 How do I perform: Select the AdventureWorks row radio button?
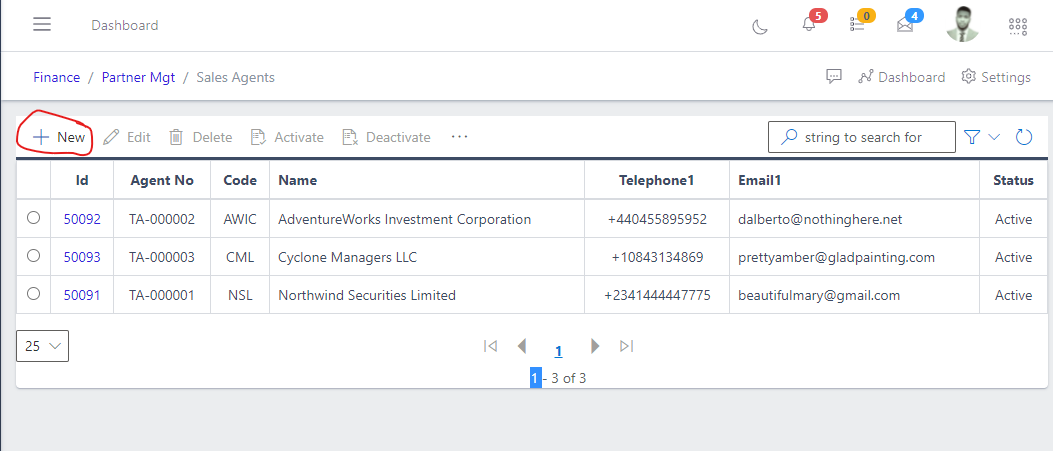33,217
